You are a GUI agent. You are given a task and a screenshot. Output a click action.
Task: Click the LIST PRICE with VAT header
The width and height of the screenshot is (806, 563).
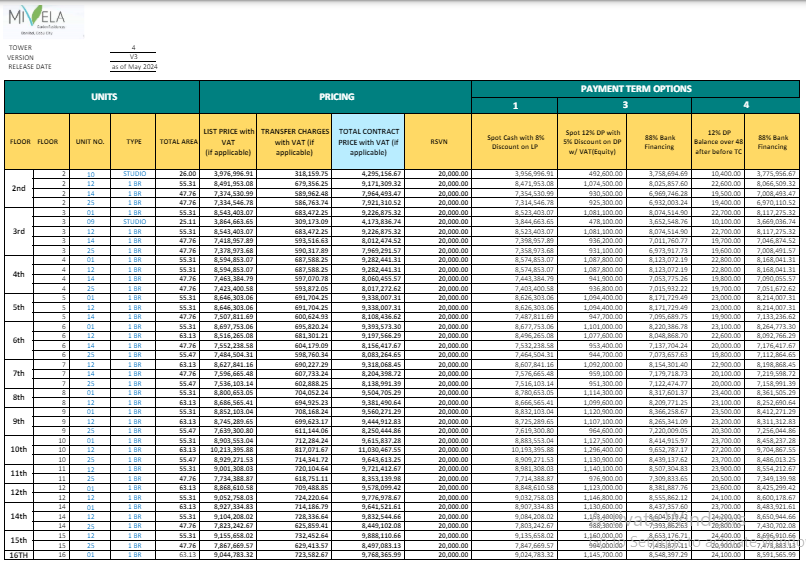click(x=229, y=142)
